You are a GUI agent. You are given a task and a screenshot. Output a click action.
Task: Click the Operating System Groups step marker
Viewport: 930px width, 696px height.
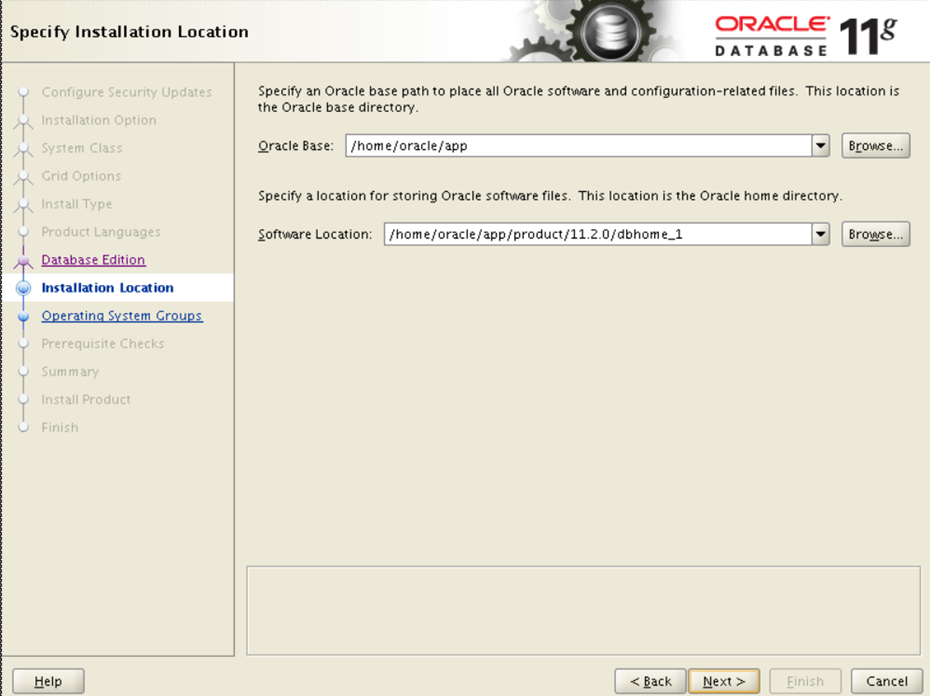tap(24, 317)
